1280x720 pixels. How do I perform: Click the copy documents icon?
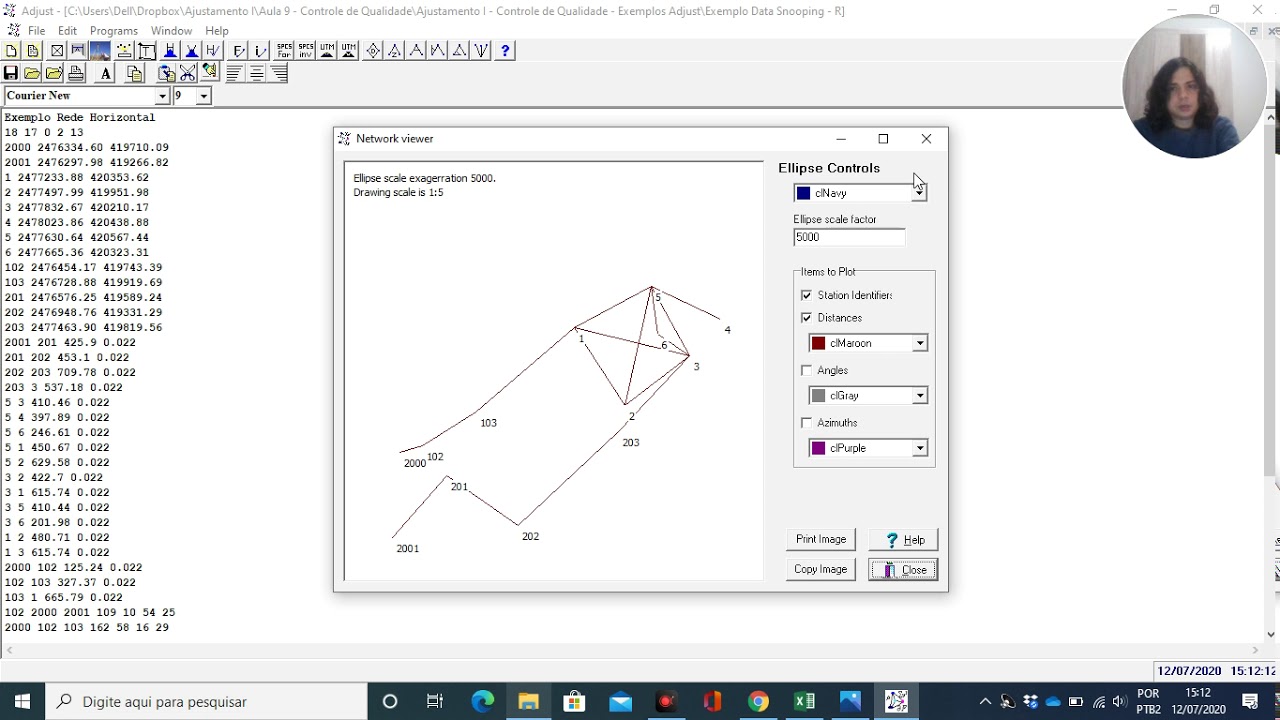point(135,73)
